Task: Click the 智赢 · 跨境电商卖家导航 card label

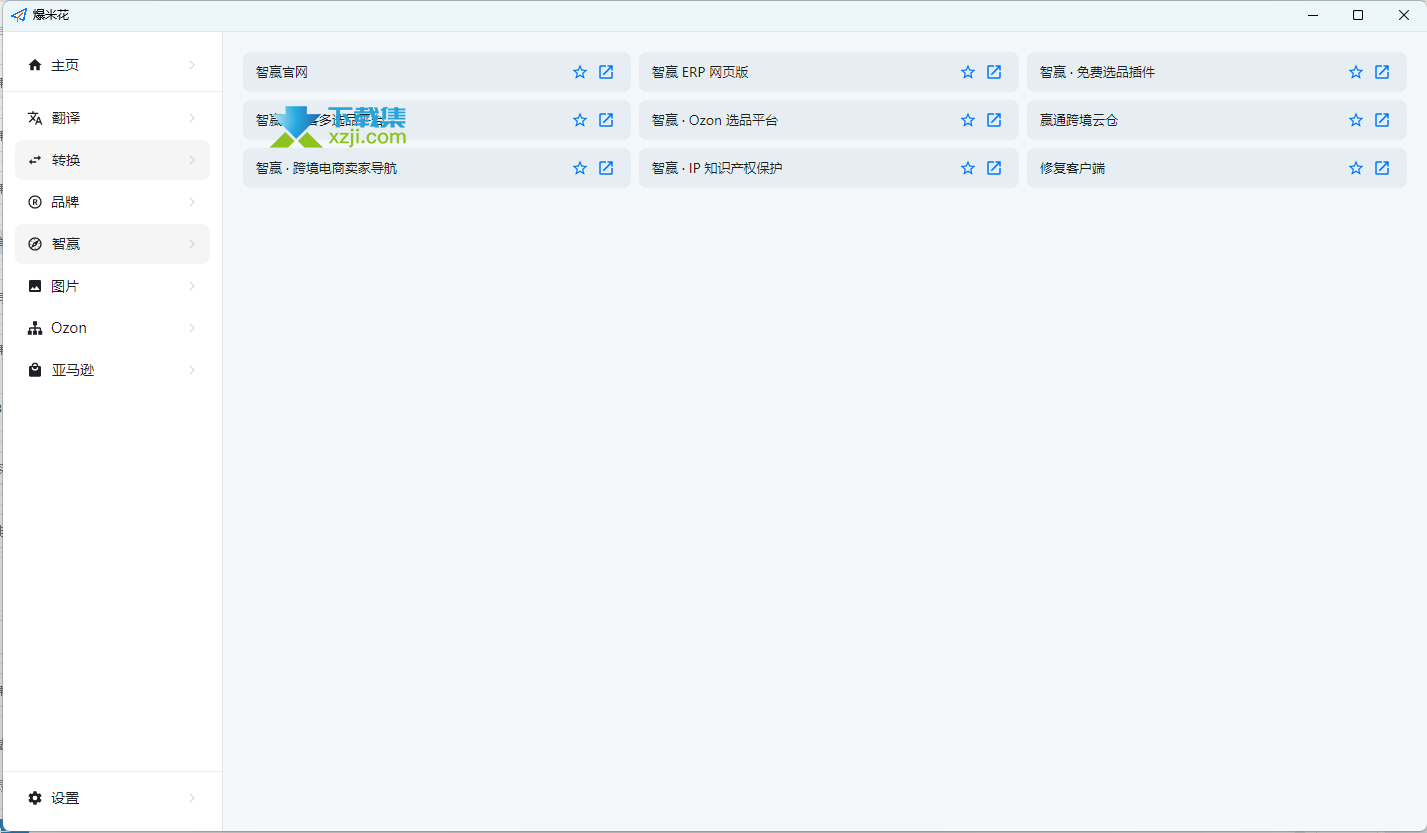Action: [x=326, y=168]
